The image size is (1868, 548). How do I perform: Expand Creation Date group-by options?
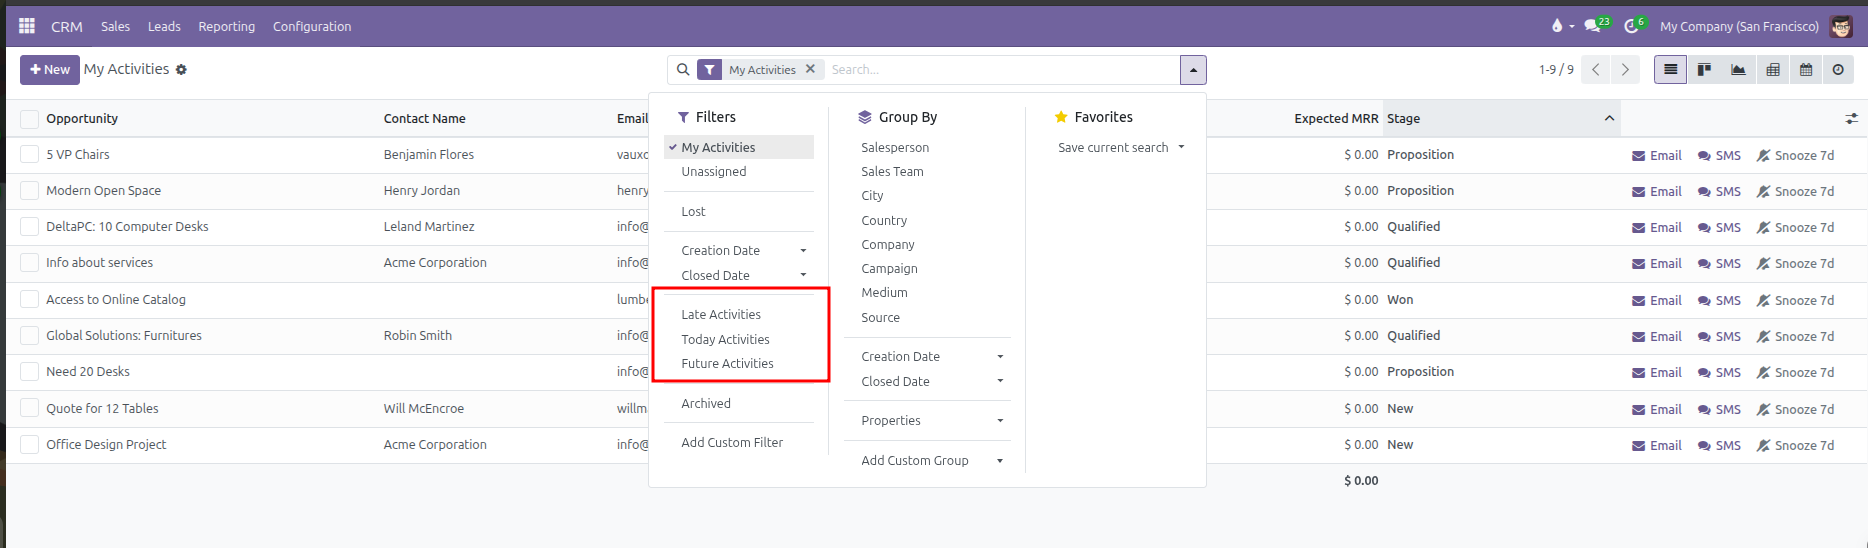click(927, 356)
